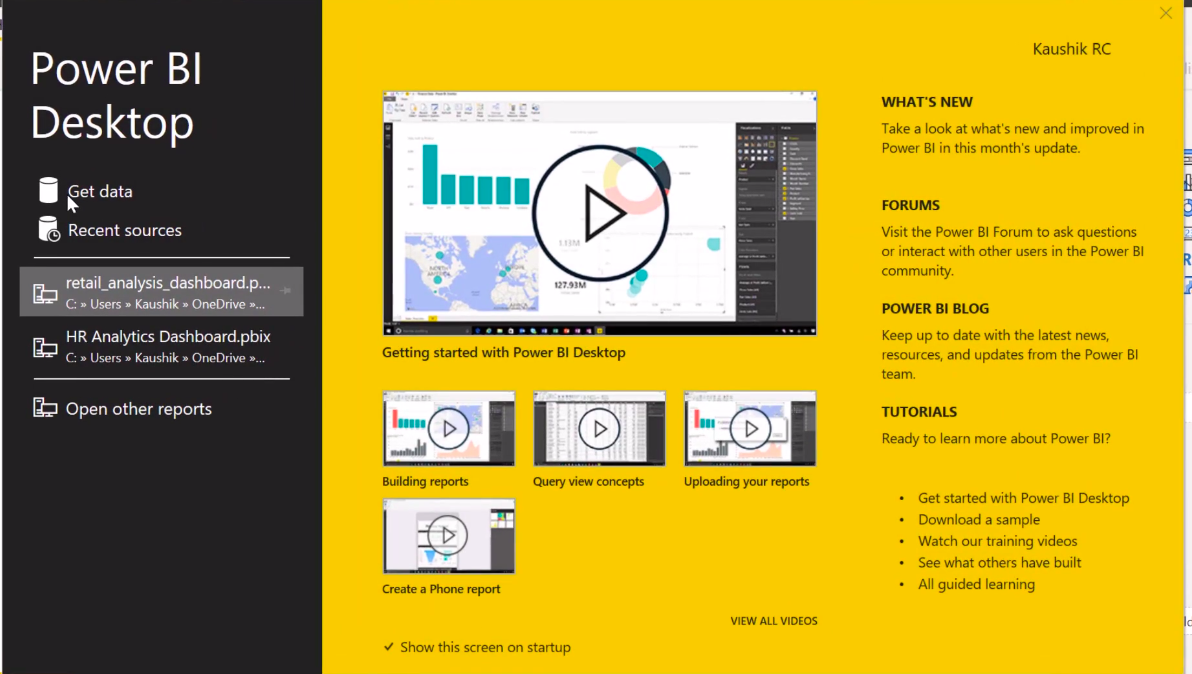Play the Getting started with Power BI video
The height and width of the screenshot is (674, 1192).
tap(600, 214)
